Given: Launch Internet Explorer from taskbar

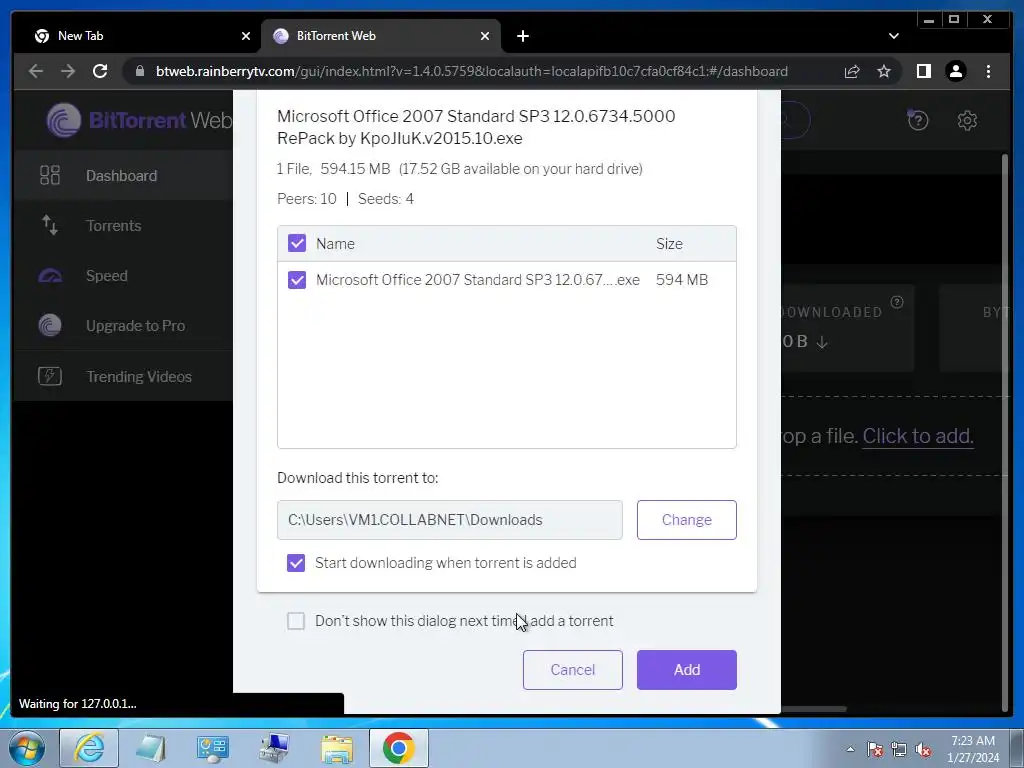Looking at the screenshot, I should pyautogui.click(x=89, y=748).
